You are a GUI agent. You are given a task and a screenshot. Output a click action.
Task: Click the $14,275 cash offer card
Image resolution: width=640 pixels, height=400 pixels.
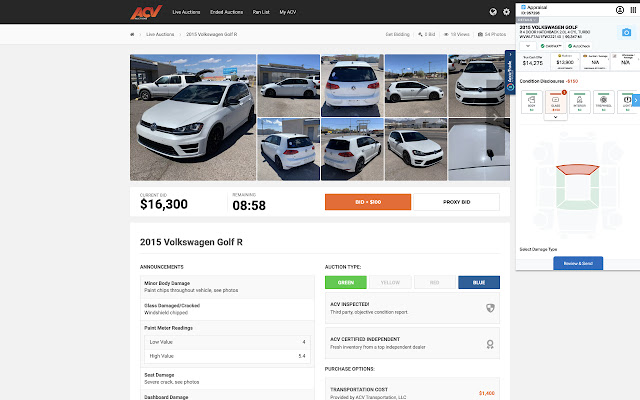coord(533,61)
